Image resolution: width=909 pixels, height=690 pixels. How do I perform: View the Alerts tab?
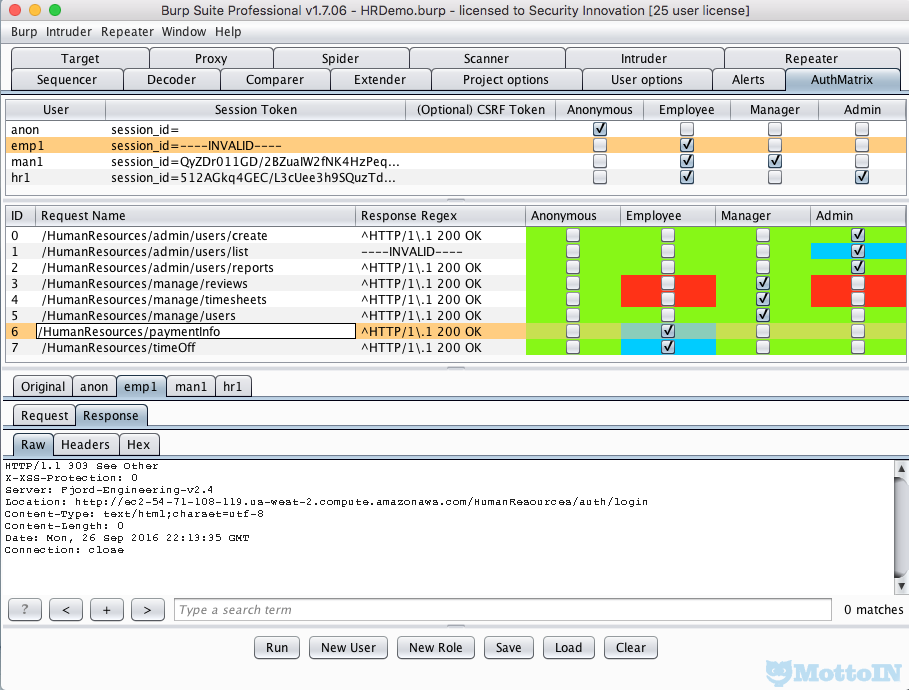coord(748,79)
